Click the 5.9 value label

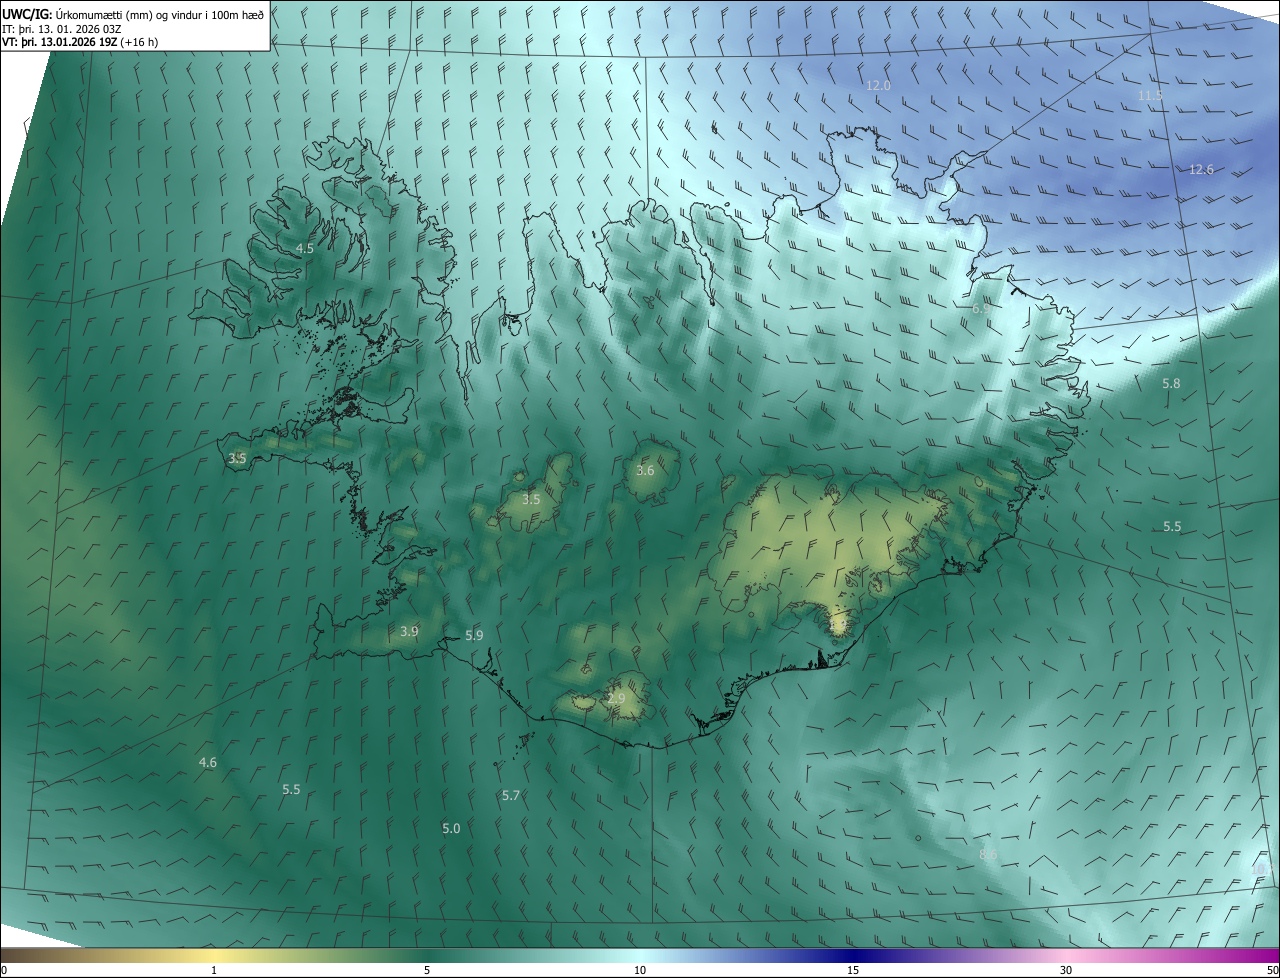coord(474,635)
